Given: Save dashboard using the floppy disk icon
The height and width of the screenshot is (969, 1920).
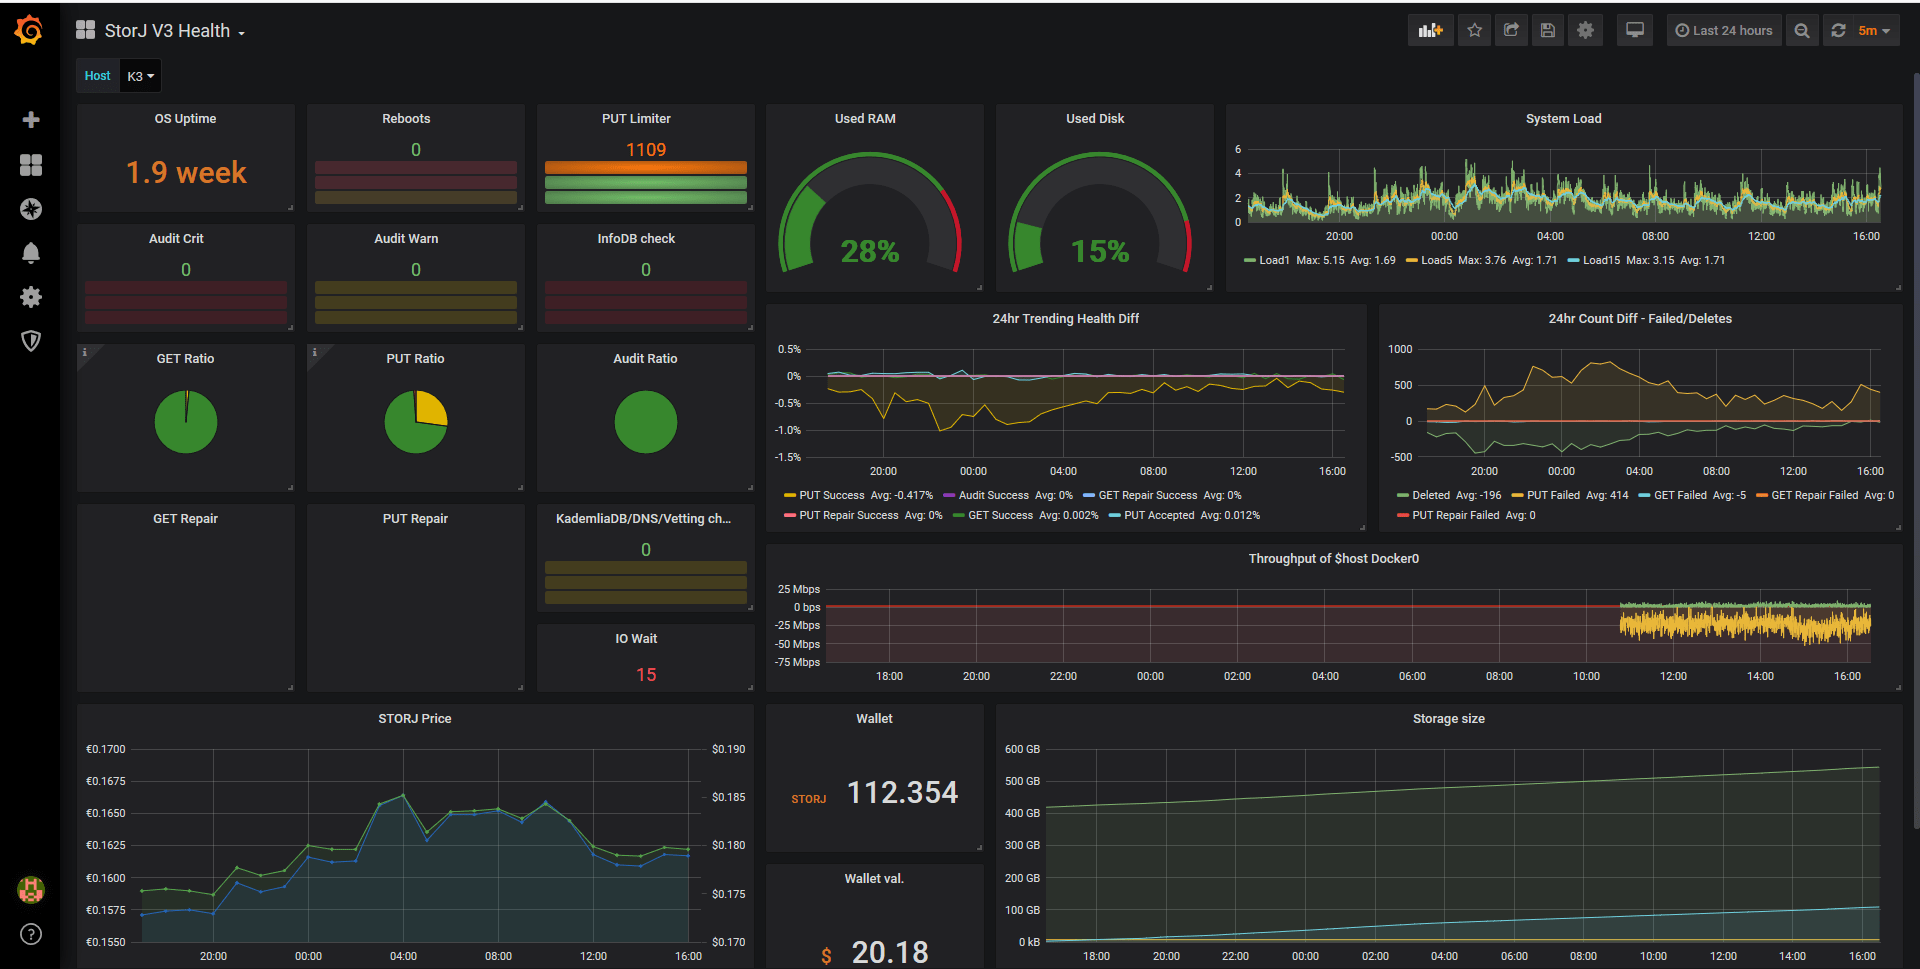Looking at the screenshot, I should click(1547, 30).
